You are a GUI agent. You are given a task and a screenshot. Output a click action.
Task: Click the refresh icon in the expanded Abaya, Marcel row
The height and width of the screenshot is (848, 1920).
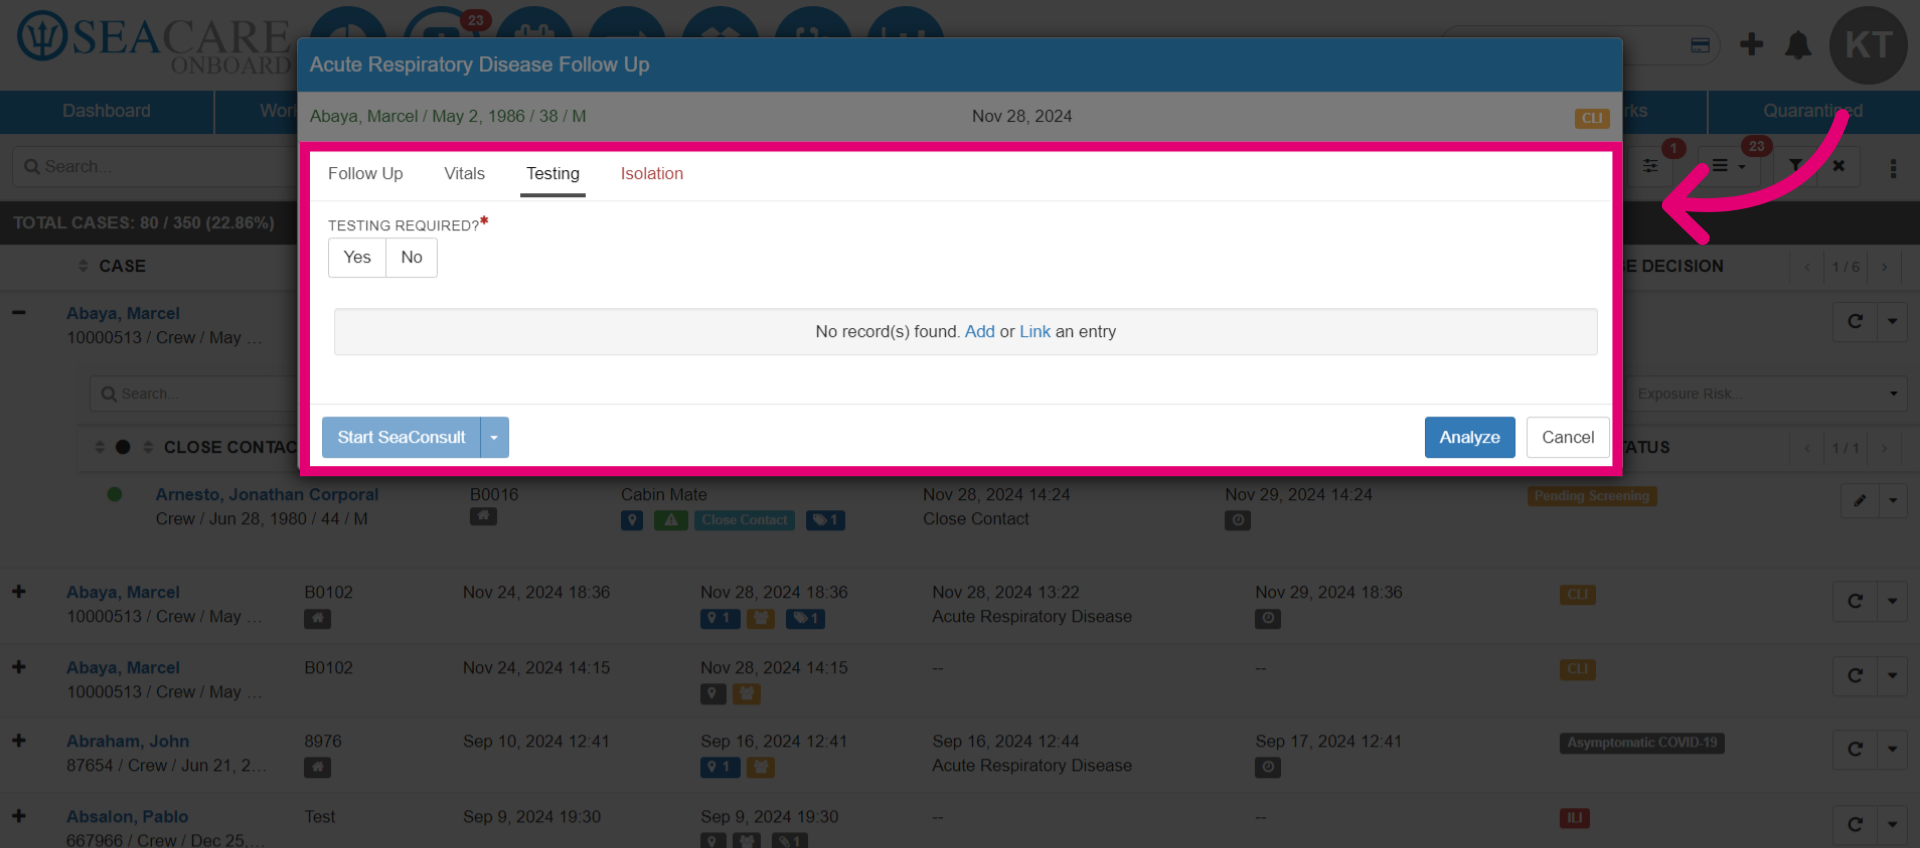click(x=1855, y=321)
